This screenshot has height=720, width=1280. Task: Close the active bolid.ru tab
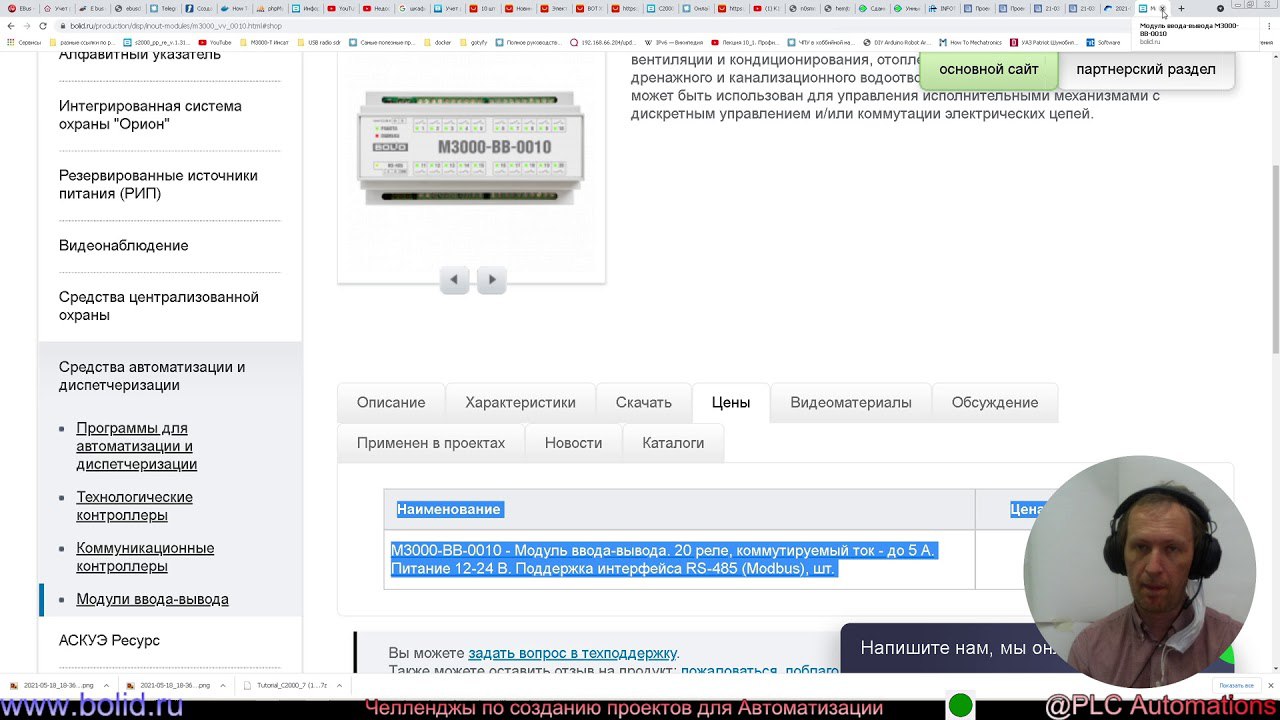[1162, 8]
